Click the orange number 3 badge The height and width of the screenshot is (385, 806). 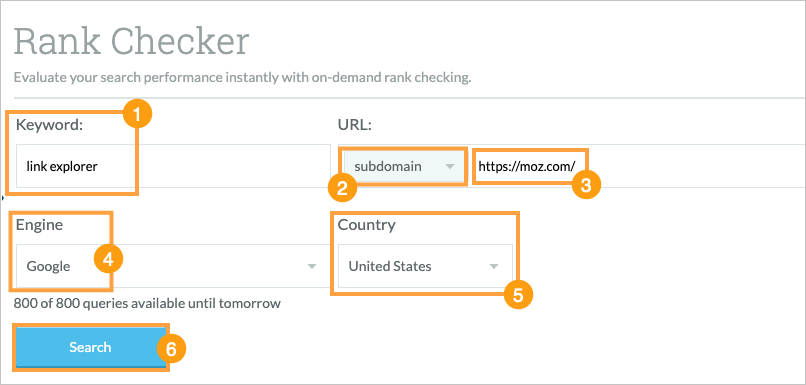point(585,186)
